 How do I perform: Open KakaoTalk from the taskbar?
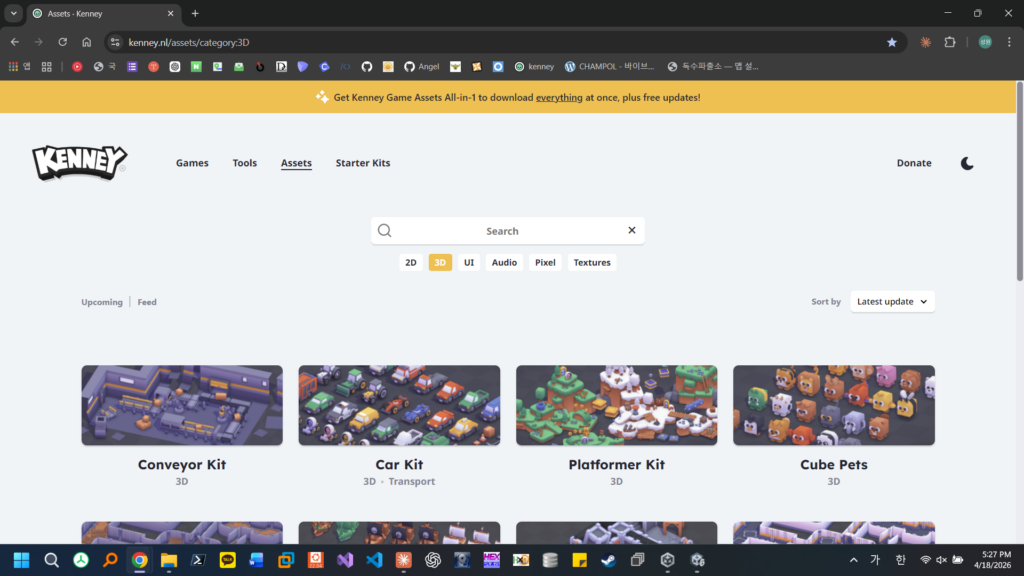[227, 560]
